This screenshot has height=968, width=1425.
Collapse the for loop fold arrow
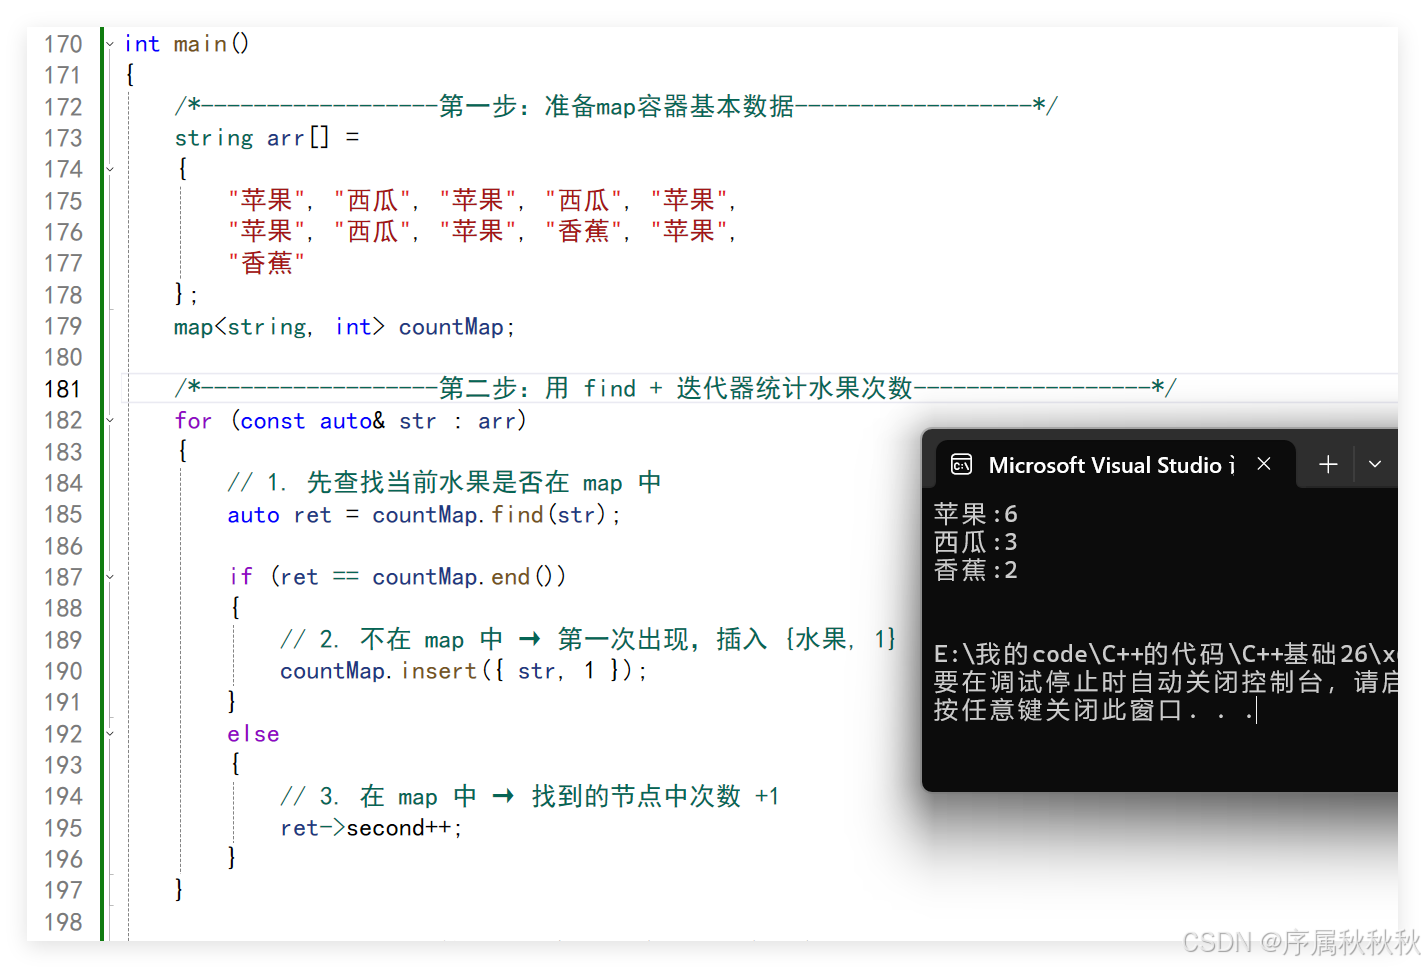(x=110, y=421)
